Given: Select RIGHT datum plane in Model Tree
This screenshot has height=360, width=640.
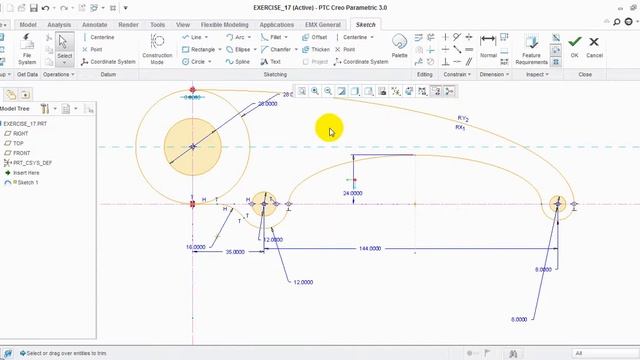Looking at the screenshot, I should [x=16, y=133].
